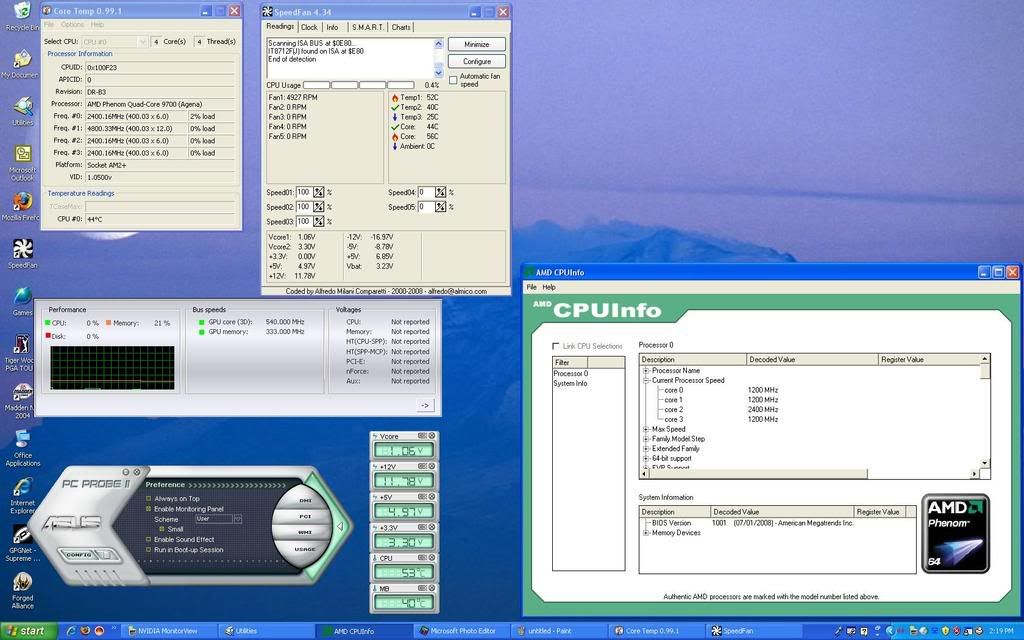This screenshot has height=640, width=1024.
Task: Collapse PC Probe panel with the green triangle arrow
Action: (x=340, y=526)
